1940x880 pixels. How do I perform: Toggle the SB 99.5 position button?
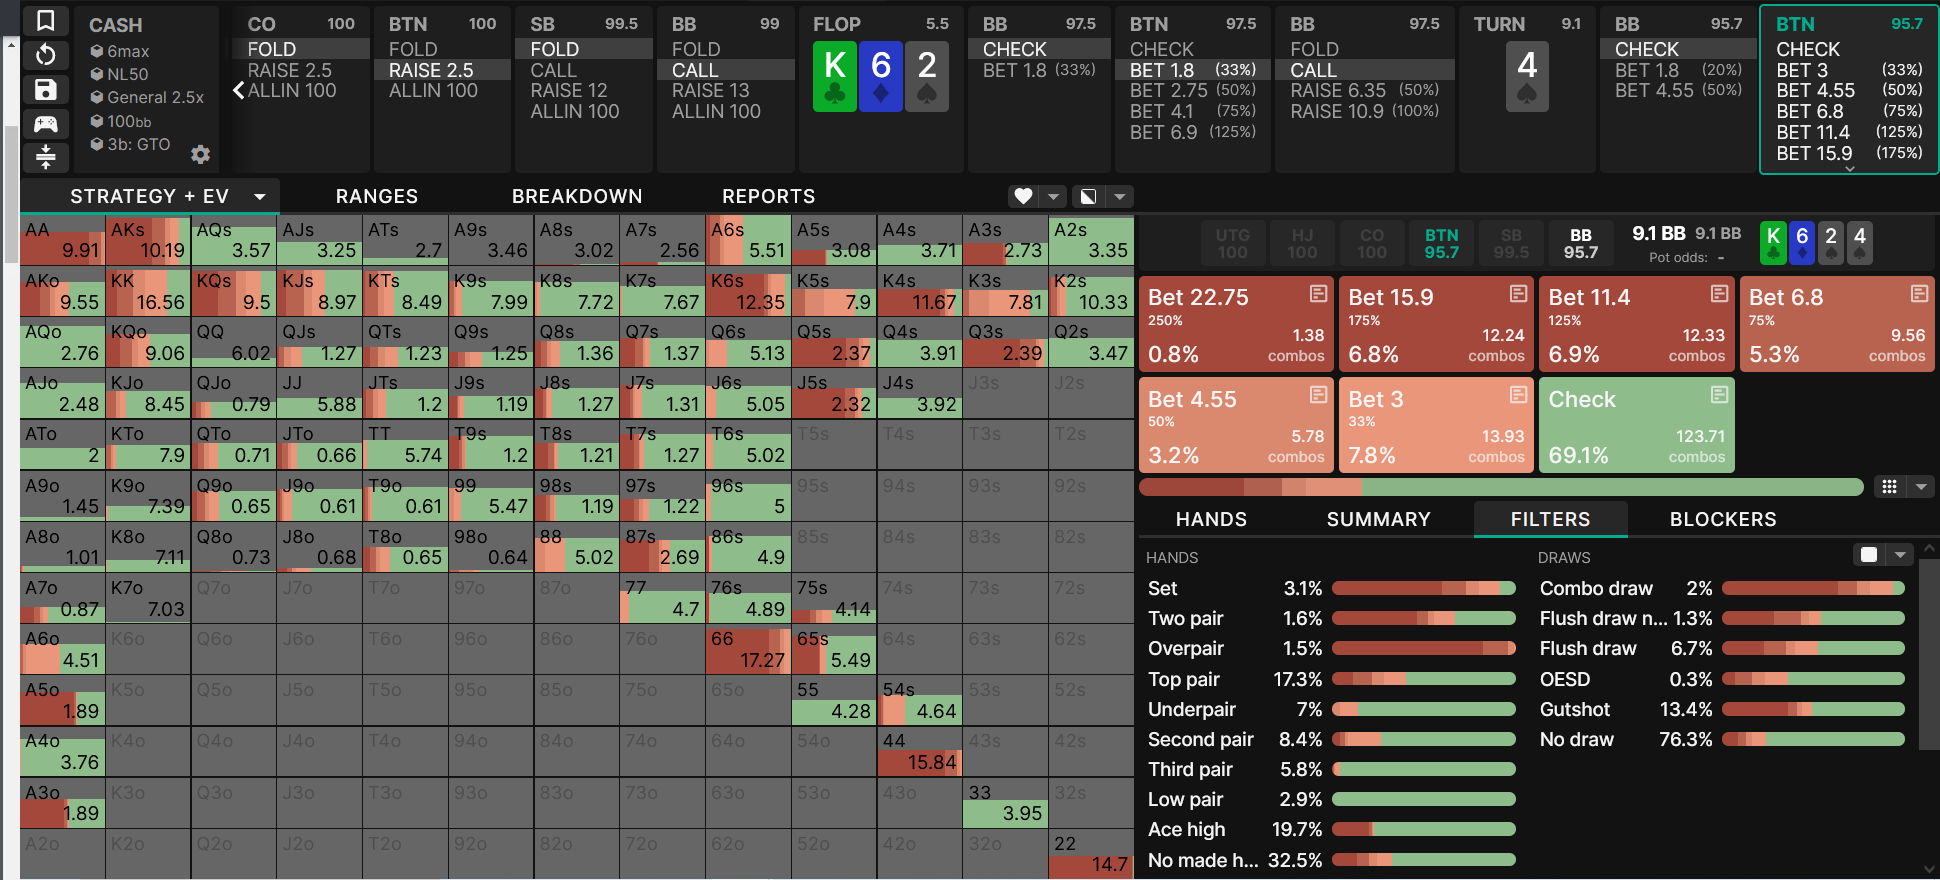(x=1511, y=243)
